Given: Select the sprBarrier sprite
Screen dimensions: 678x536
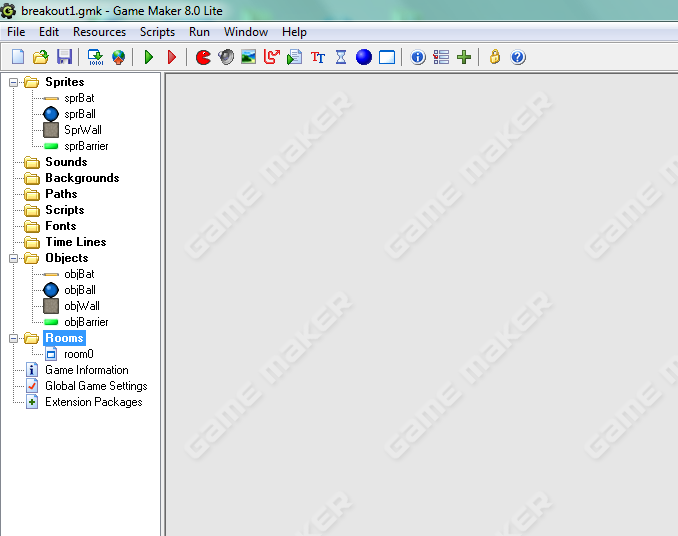Looking at the screenshot, I should click(x=86, y=146).
